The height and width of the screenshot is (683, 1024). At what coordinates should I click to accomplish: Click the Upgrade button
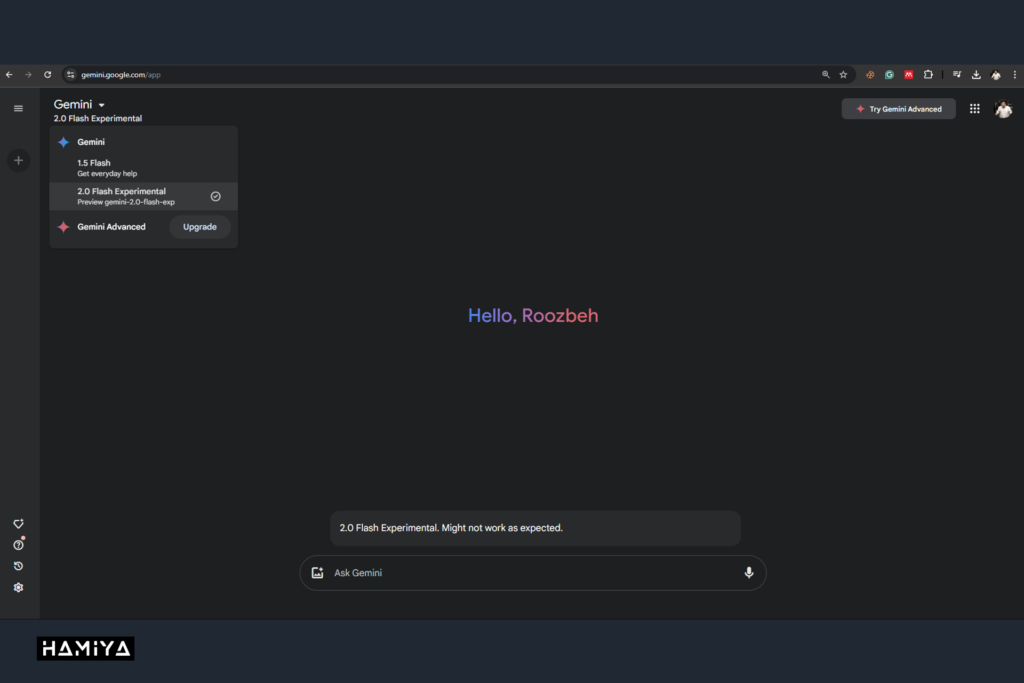pos(200,227)
